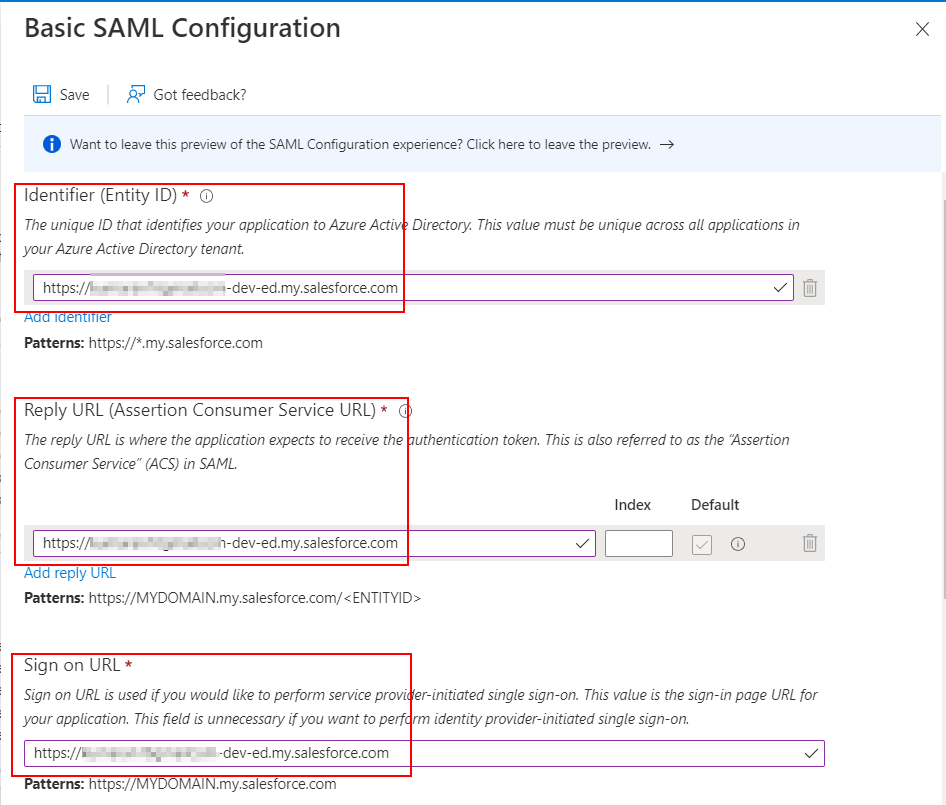946x805 pixels.
Task: Click Add reply URL link
Action: coord(70,573)
